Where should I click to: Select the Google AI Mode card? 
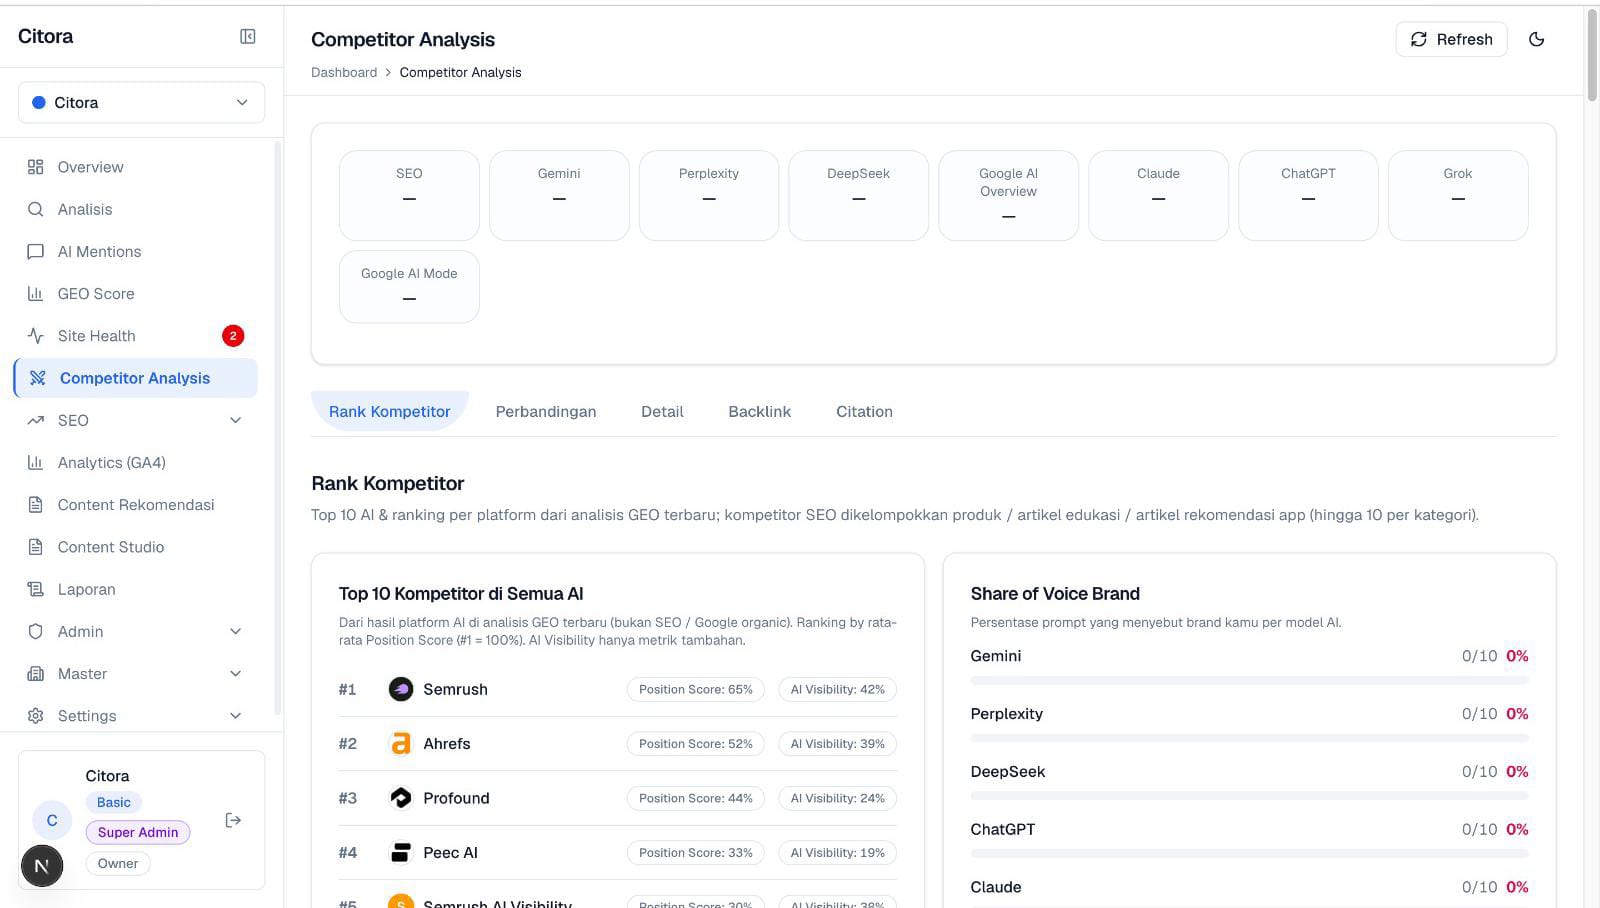point(409,286)
